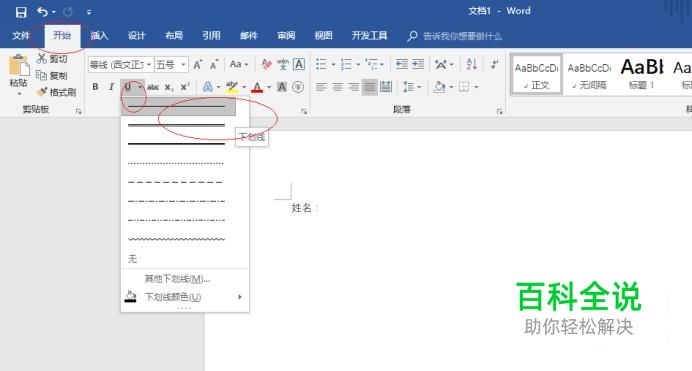Image resolution: width=692 pixels, height=371 pixels.
Task: Choose the dotted underline style
Action: coord(176,163)
